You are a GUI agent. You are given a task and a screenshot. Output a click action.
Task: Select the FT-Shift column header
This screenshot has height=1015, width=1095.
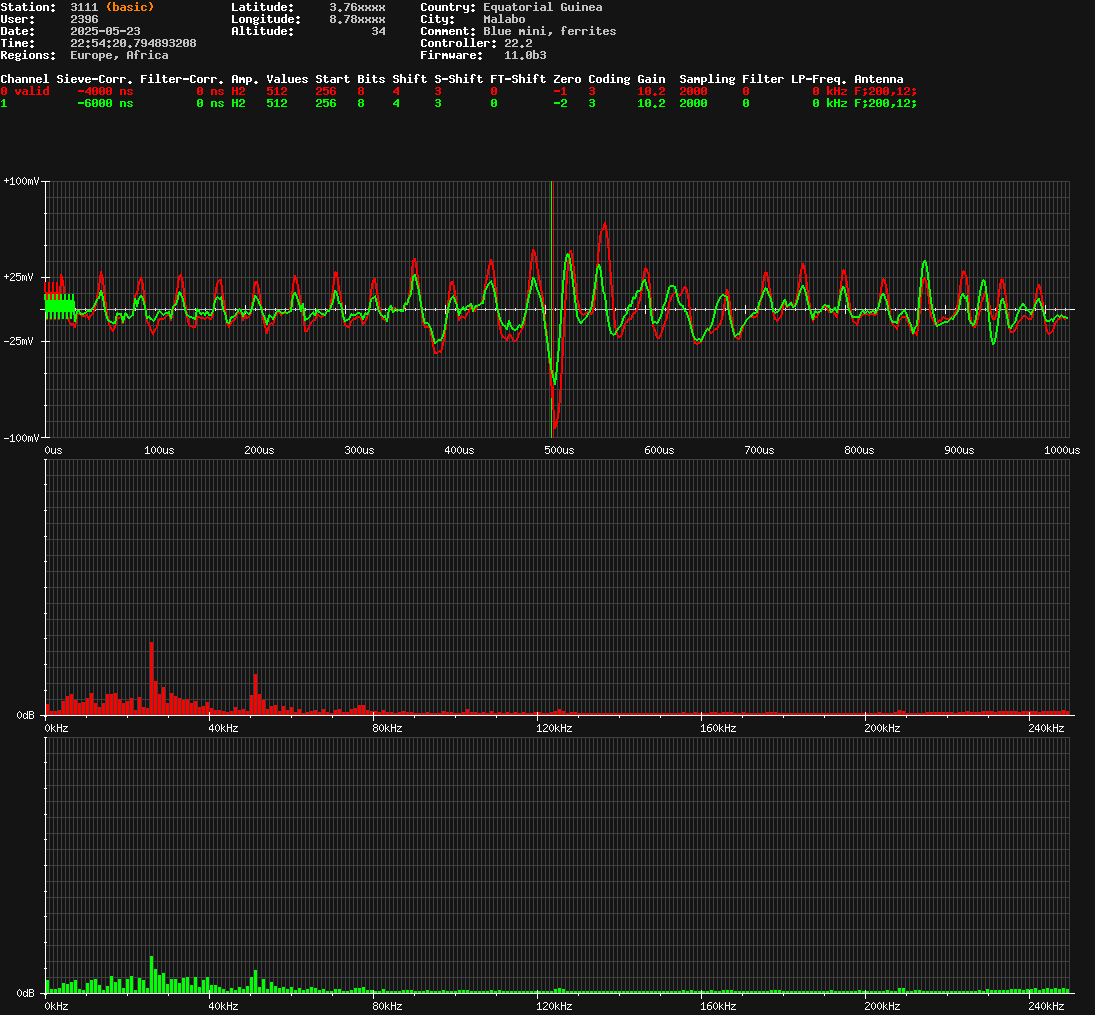pos(518,79)
